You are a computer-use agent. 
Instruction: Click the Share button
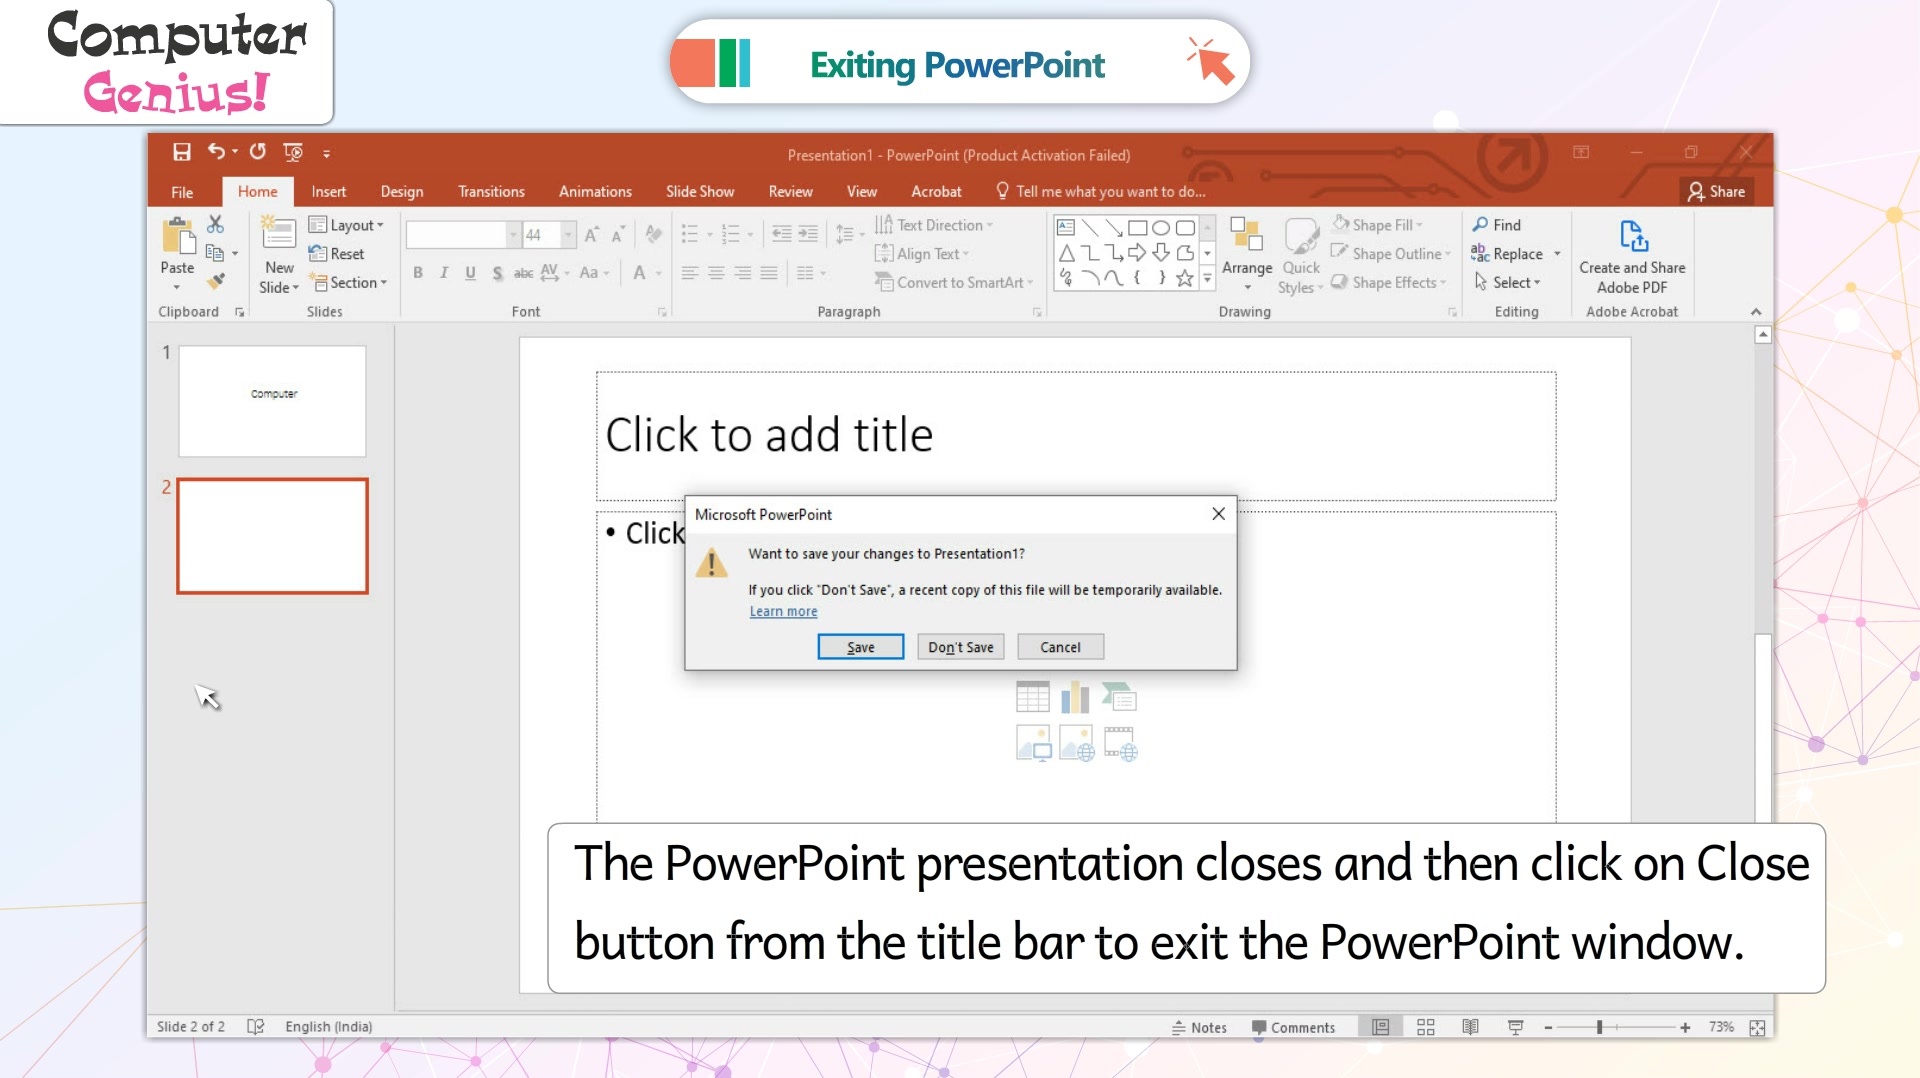click(1716, 192)
